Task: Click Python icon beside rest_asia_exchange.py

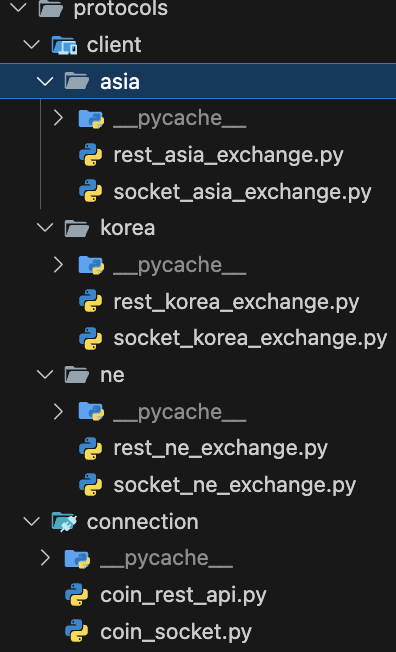Action: click(91, 155)
